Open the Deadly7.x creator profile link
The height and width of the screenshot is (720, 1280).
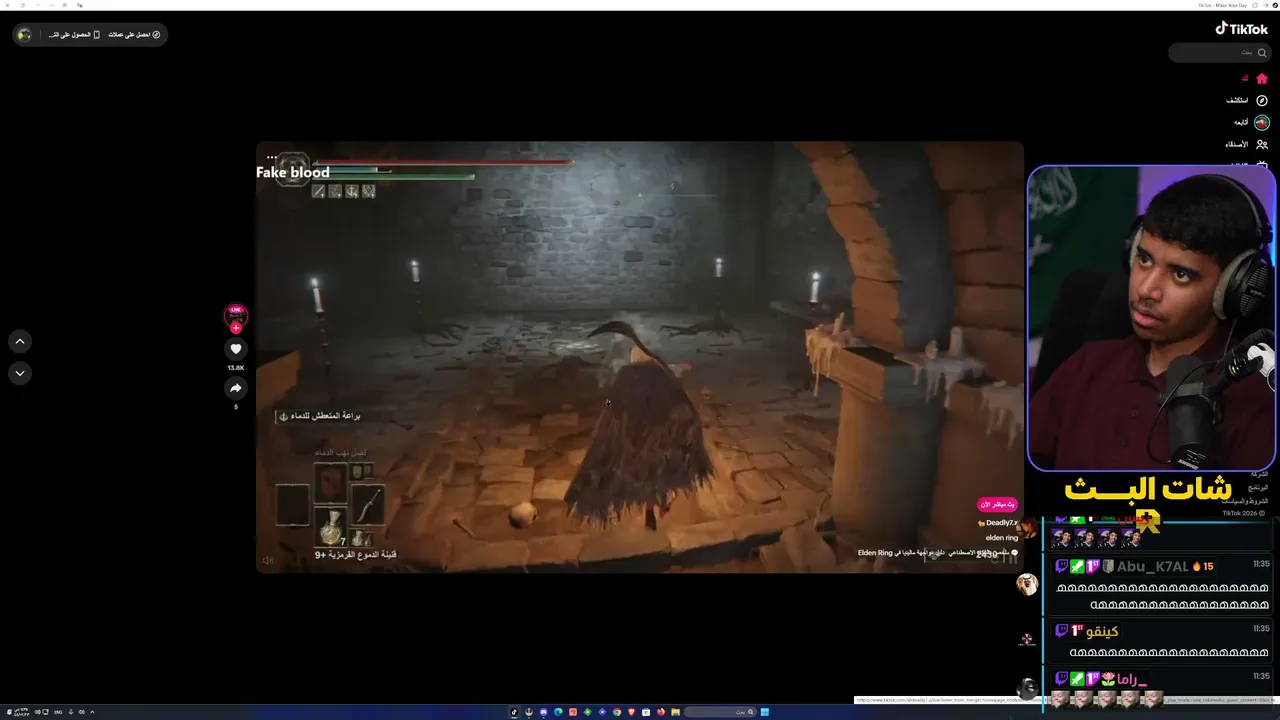coord(1000,523)
